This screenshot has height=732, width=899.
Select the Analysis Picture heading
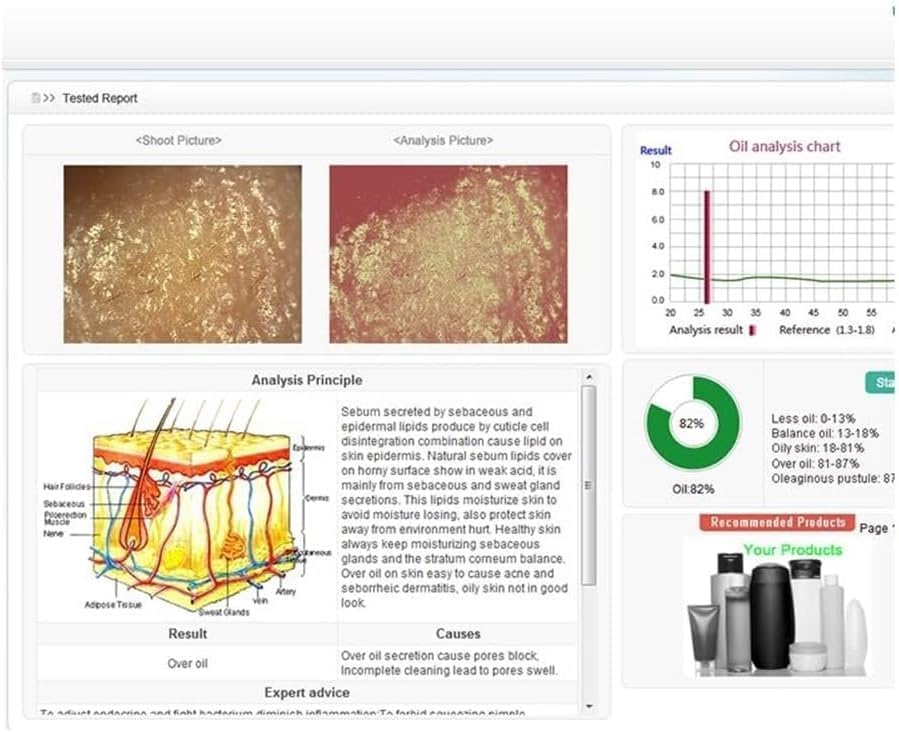tap(443, 141)
